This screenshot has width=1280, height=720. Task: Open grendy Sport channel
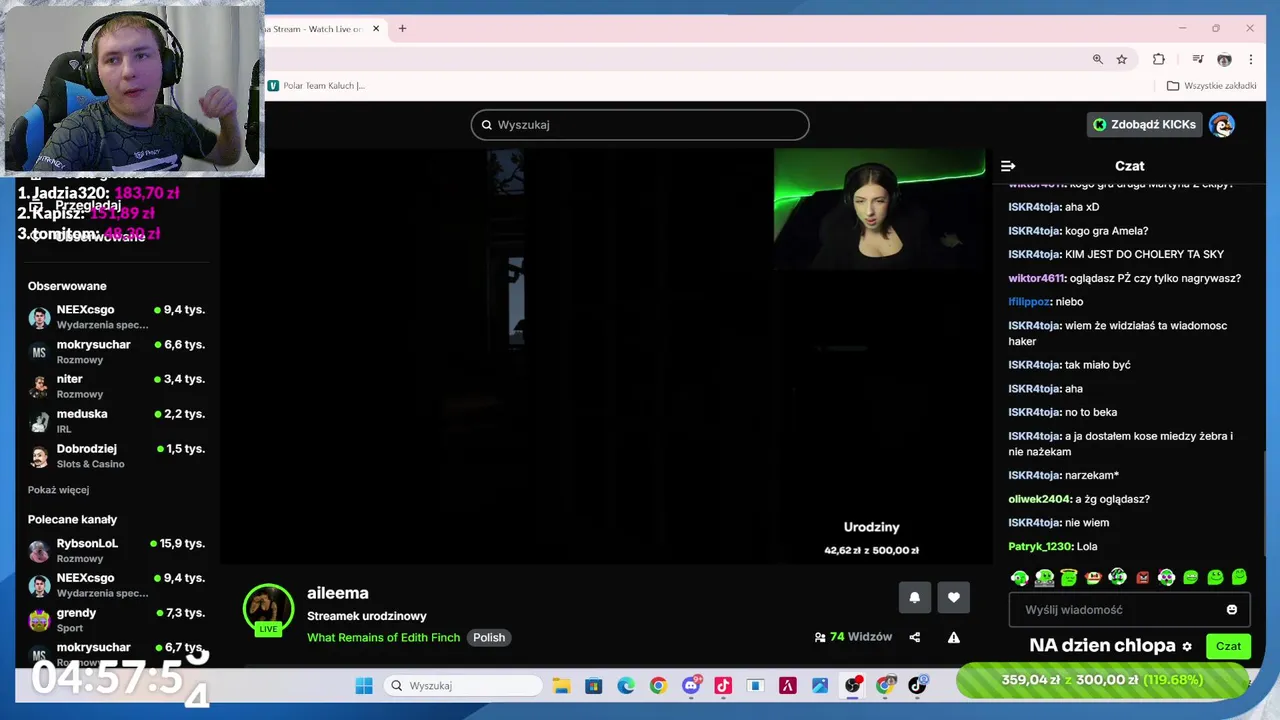(x=116, y=620)
